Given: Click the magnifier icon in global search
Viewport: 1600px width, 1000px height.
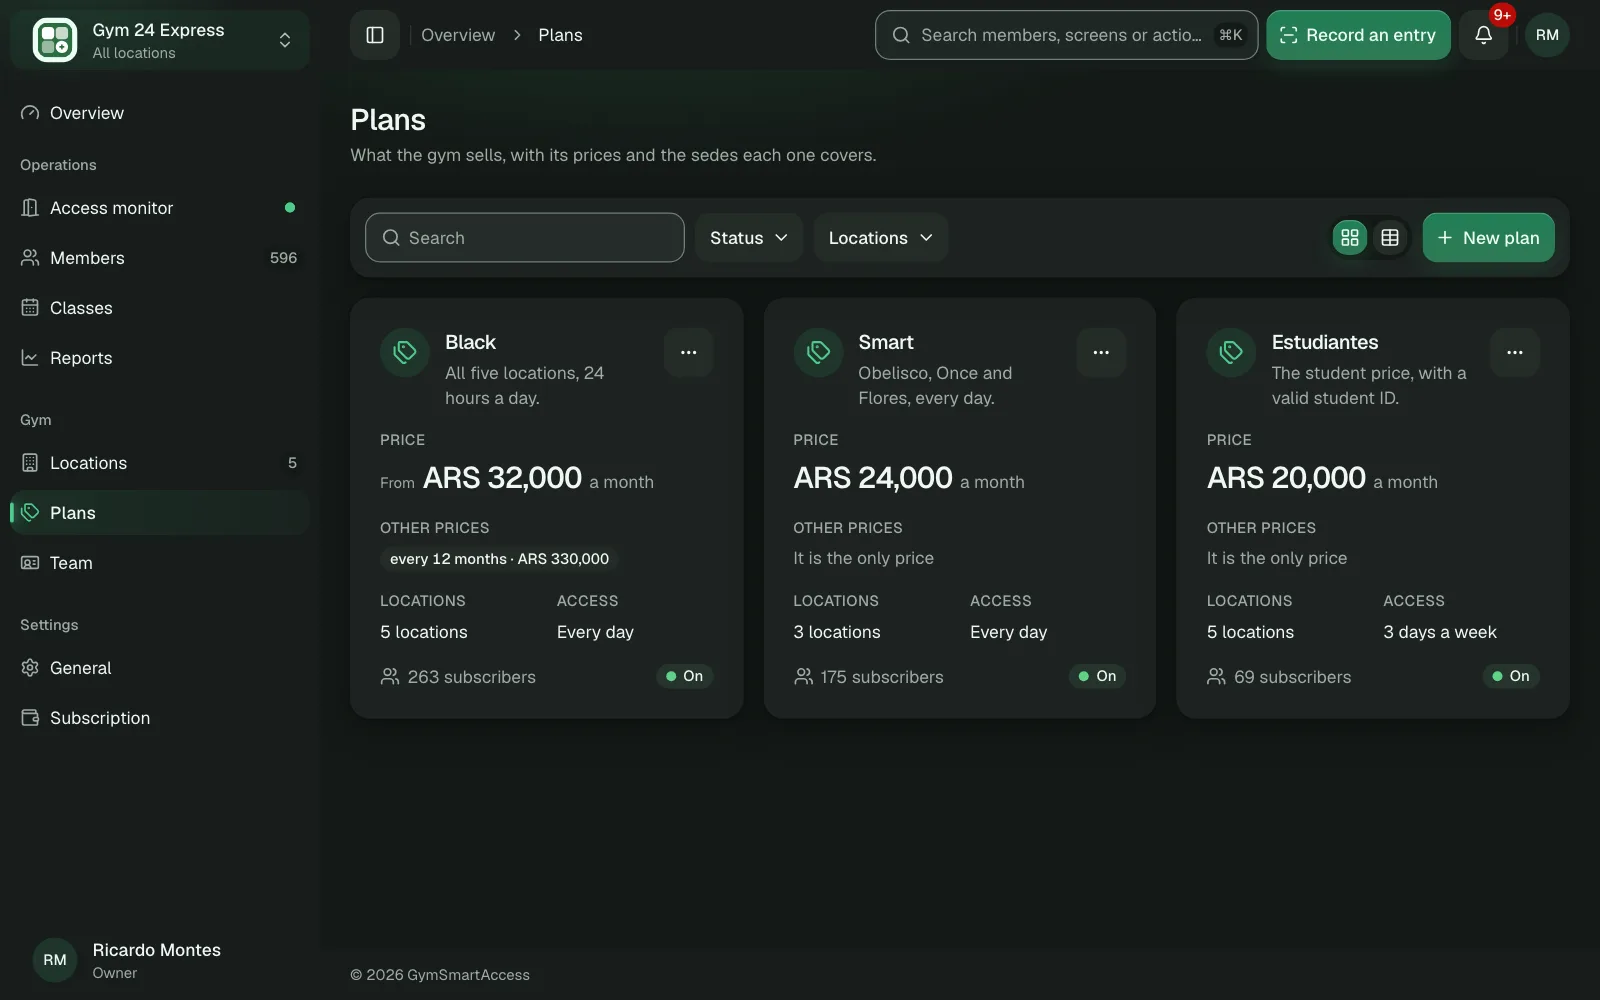Looking at the screenshot, I should pyautogui.click(x=901, y=35).
